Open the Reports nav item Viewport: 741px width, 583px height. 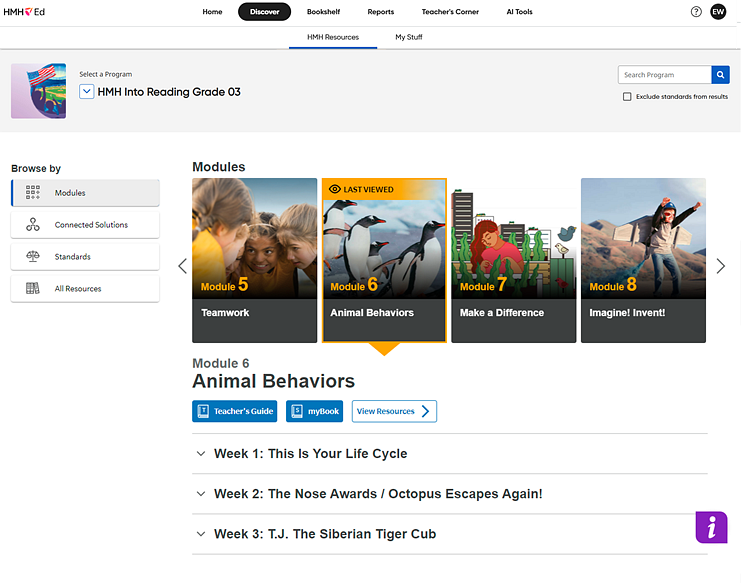(x=380, y=12)
